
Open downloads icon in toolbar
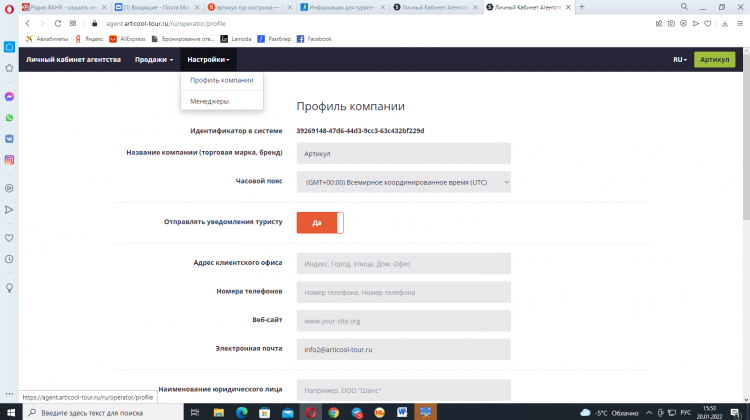coord(725,23)
